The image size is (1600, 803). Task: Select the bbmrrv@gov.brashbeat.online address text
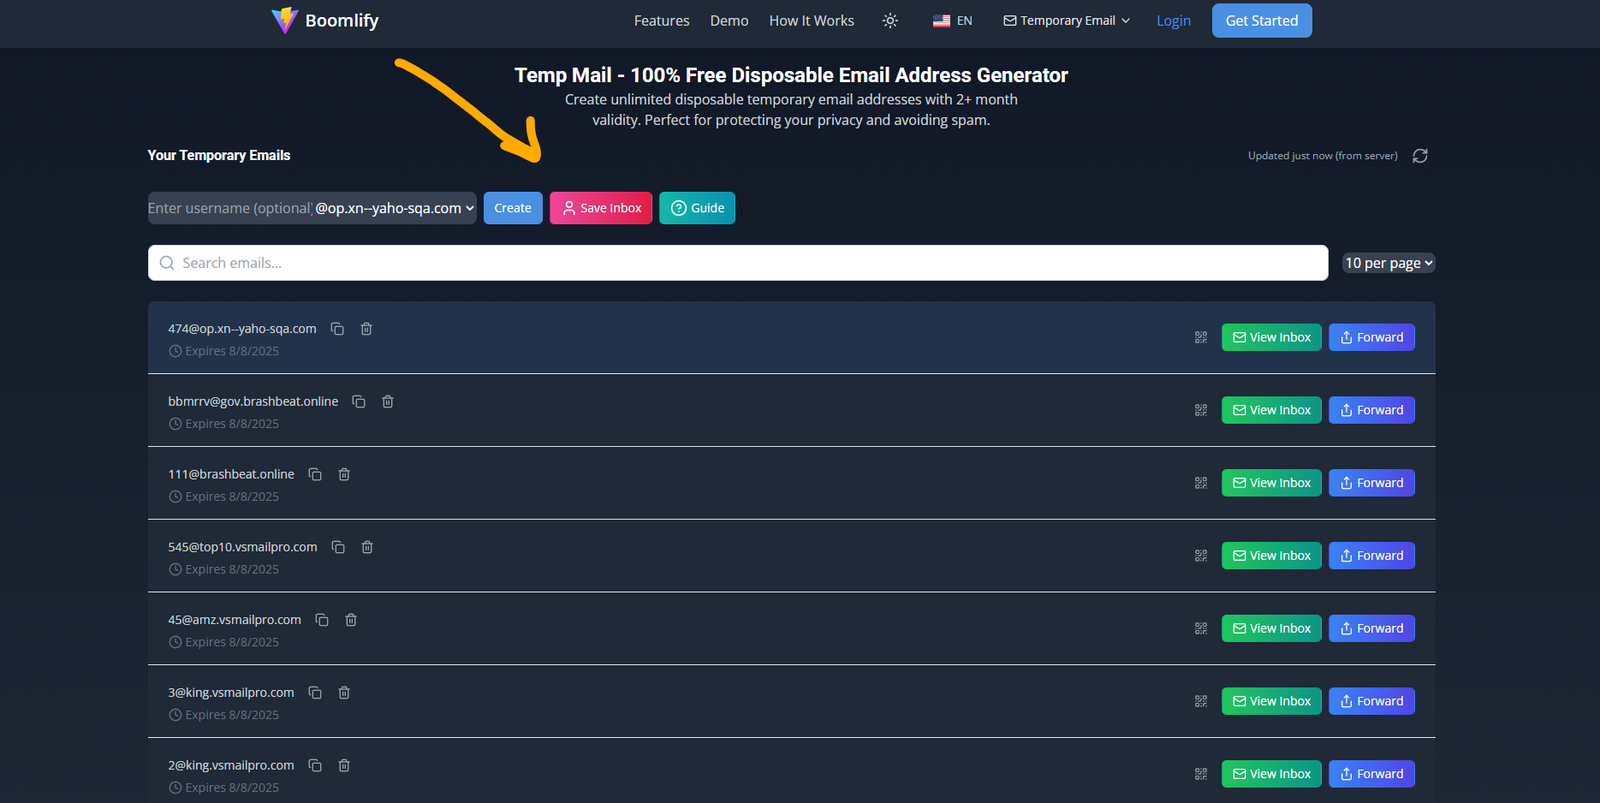(253, 402)
